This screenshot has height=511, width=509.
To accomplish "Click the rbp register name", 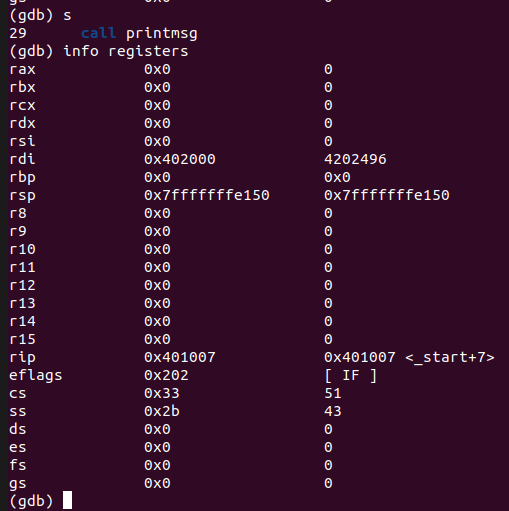I will pos(22,178).
